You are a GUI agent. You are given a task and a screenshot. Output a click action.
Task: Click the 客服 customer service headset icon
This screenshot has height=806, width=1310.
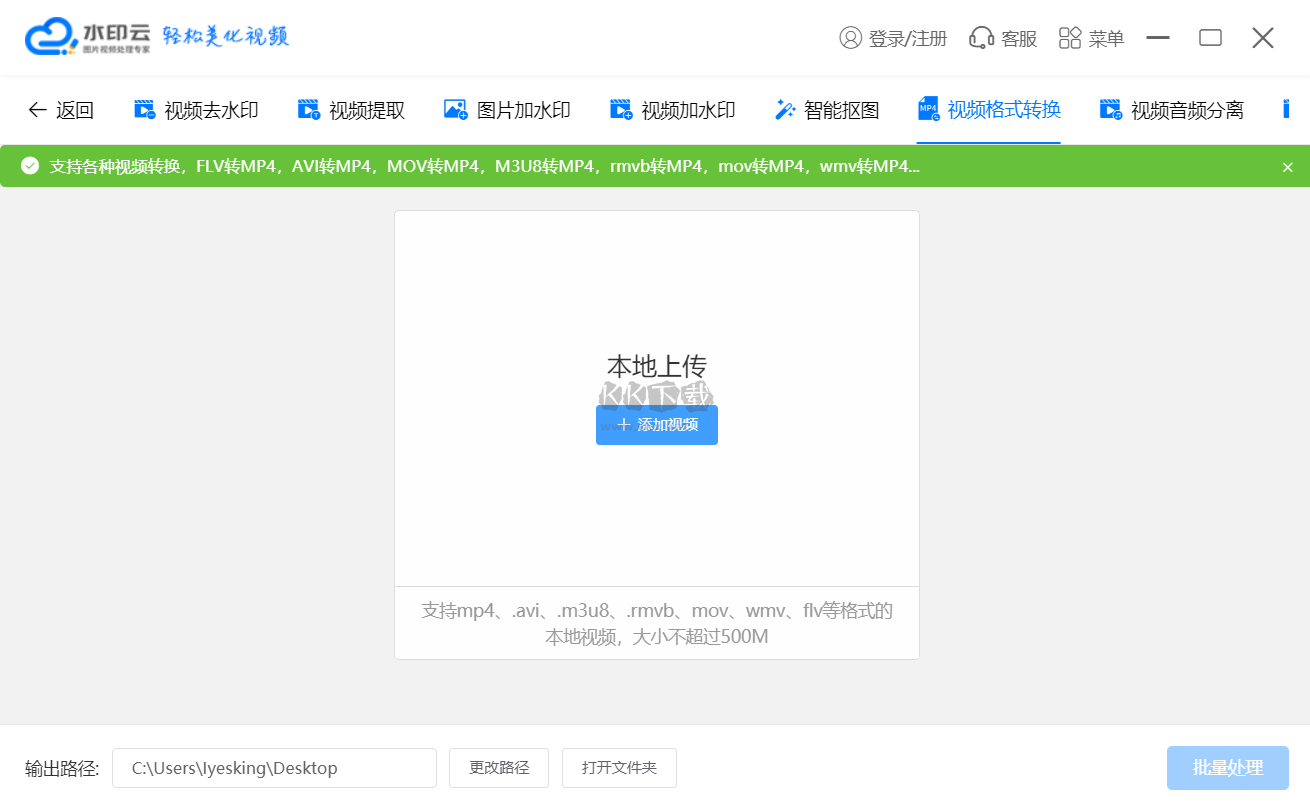979,37
